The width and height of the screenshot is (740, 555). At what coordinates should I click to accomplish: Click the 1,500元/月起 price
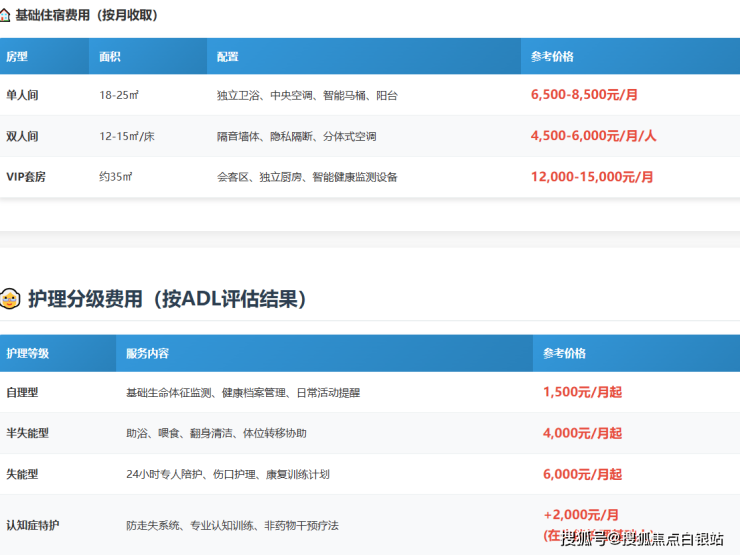[x=582, y=392]
